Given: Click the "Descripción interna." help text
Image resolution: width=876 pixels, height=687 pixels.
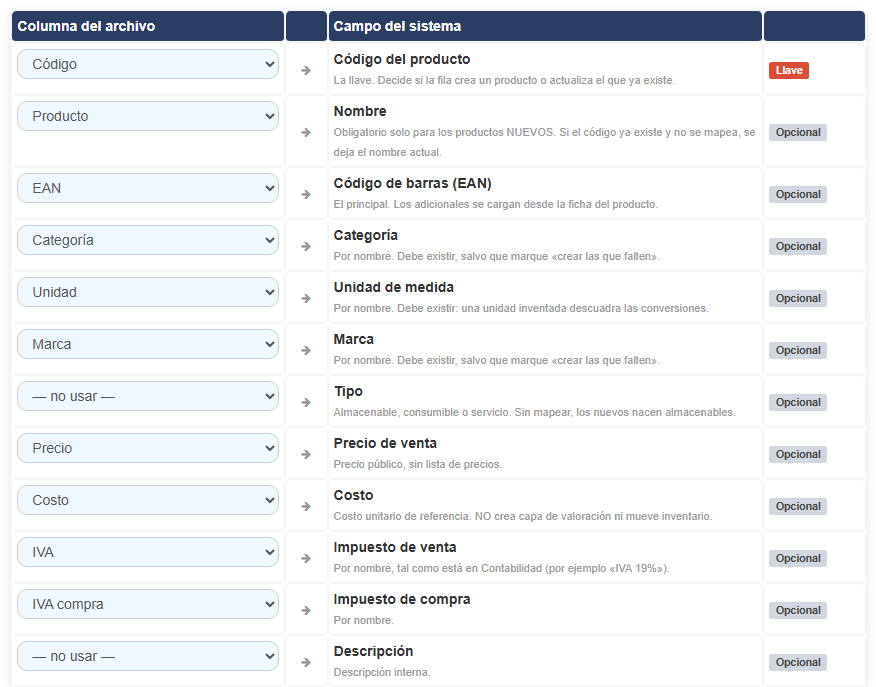Looking at the screenshot, I should [x=382, y=672].
